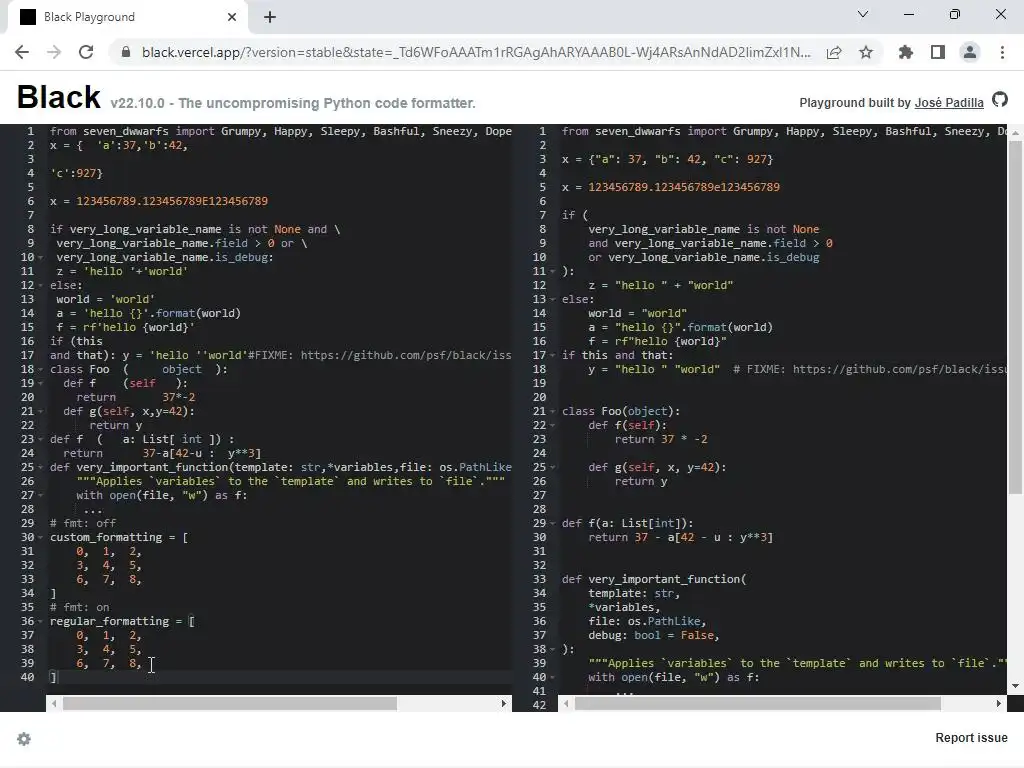Open the Chrome three-dot menu
This screenshot has width=1024, height=768.
1002,52
